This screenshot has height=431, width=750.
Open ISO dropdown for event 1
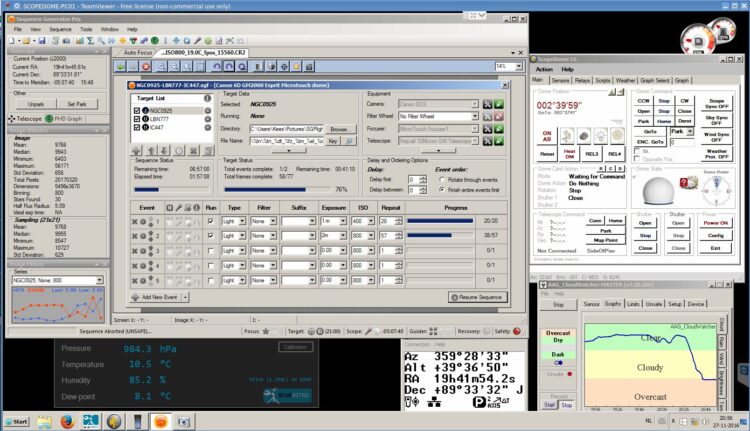pos(371,221)
